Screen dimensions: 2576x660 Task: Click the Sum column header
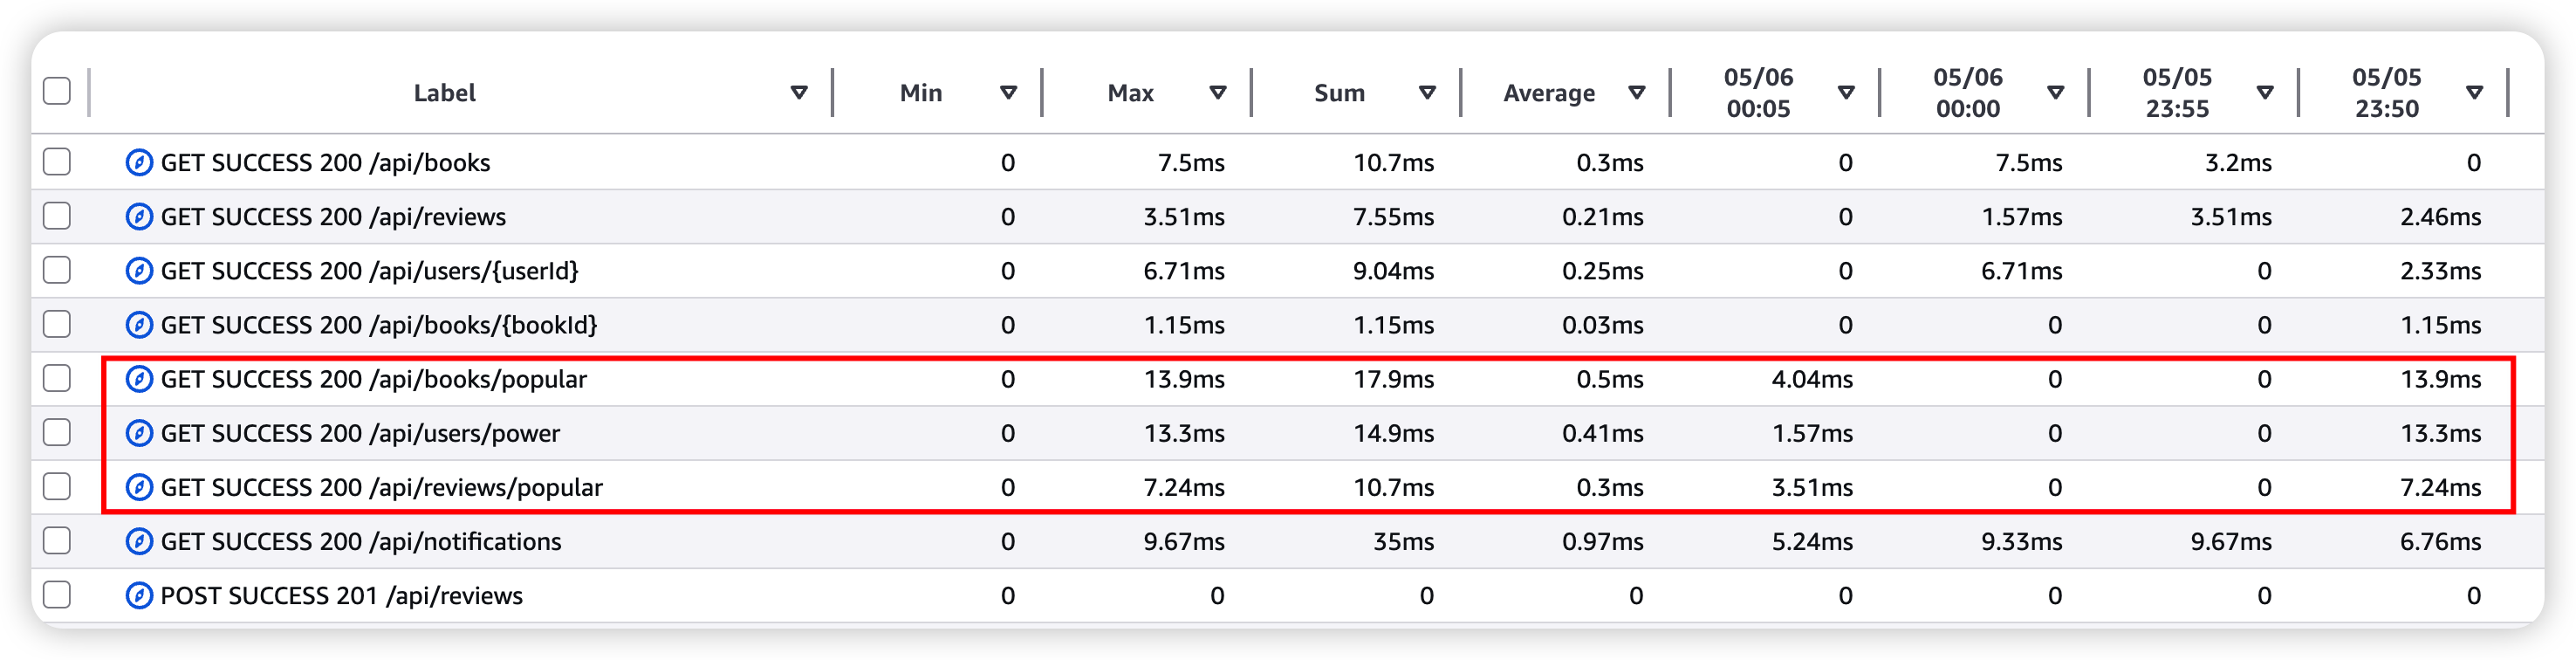[x=1339, y=92]
